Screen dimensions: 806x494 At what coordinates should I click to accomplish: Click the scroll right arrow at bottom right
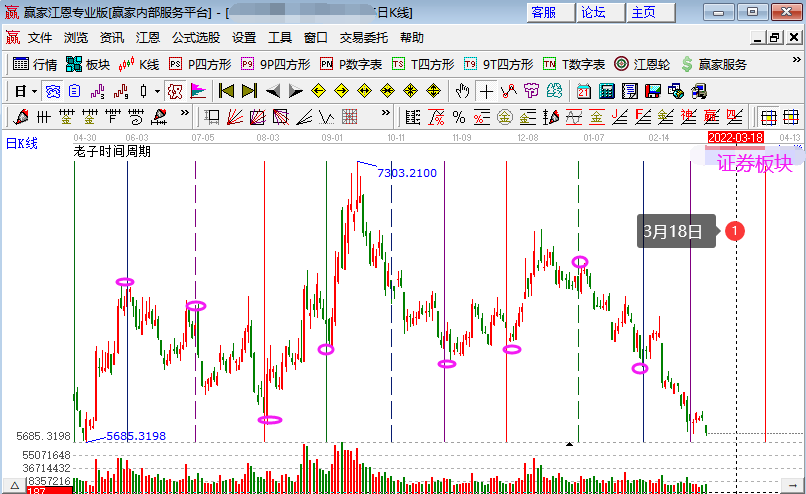[792, 486]
